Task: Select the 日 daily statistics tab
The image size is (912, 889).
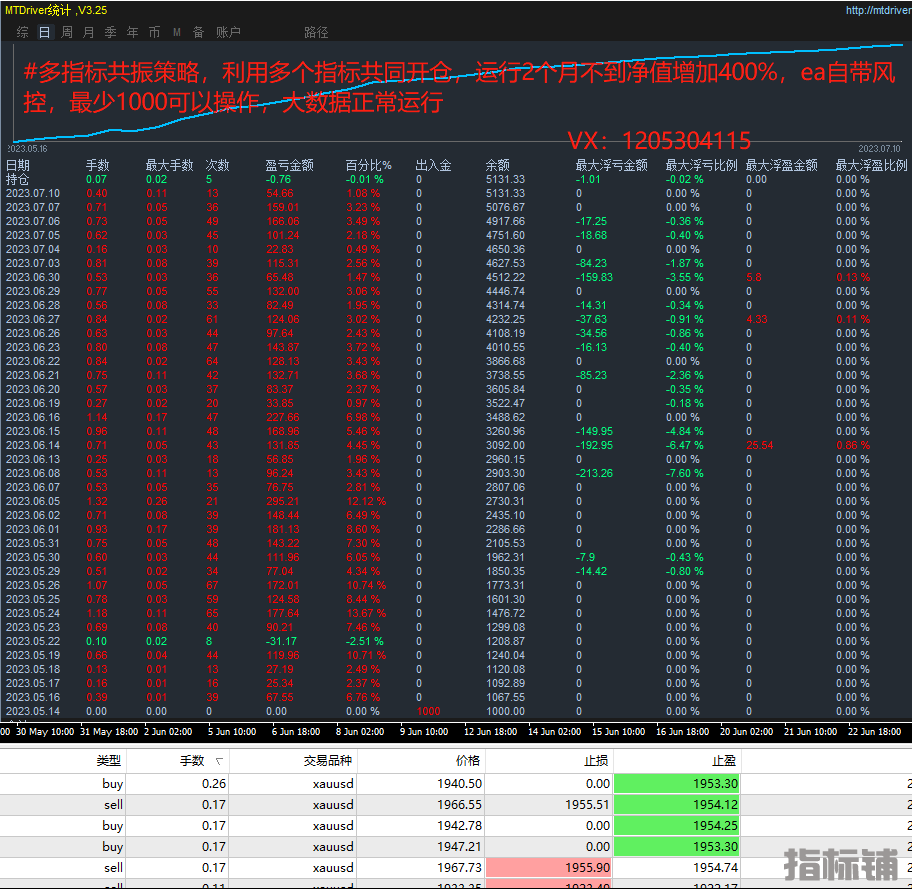Action: (x=44, y=32)
